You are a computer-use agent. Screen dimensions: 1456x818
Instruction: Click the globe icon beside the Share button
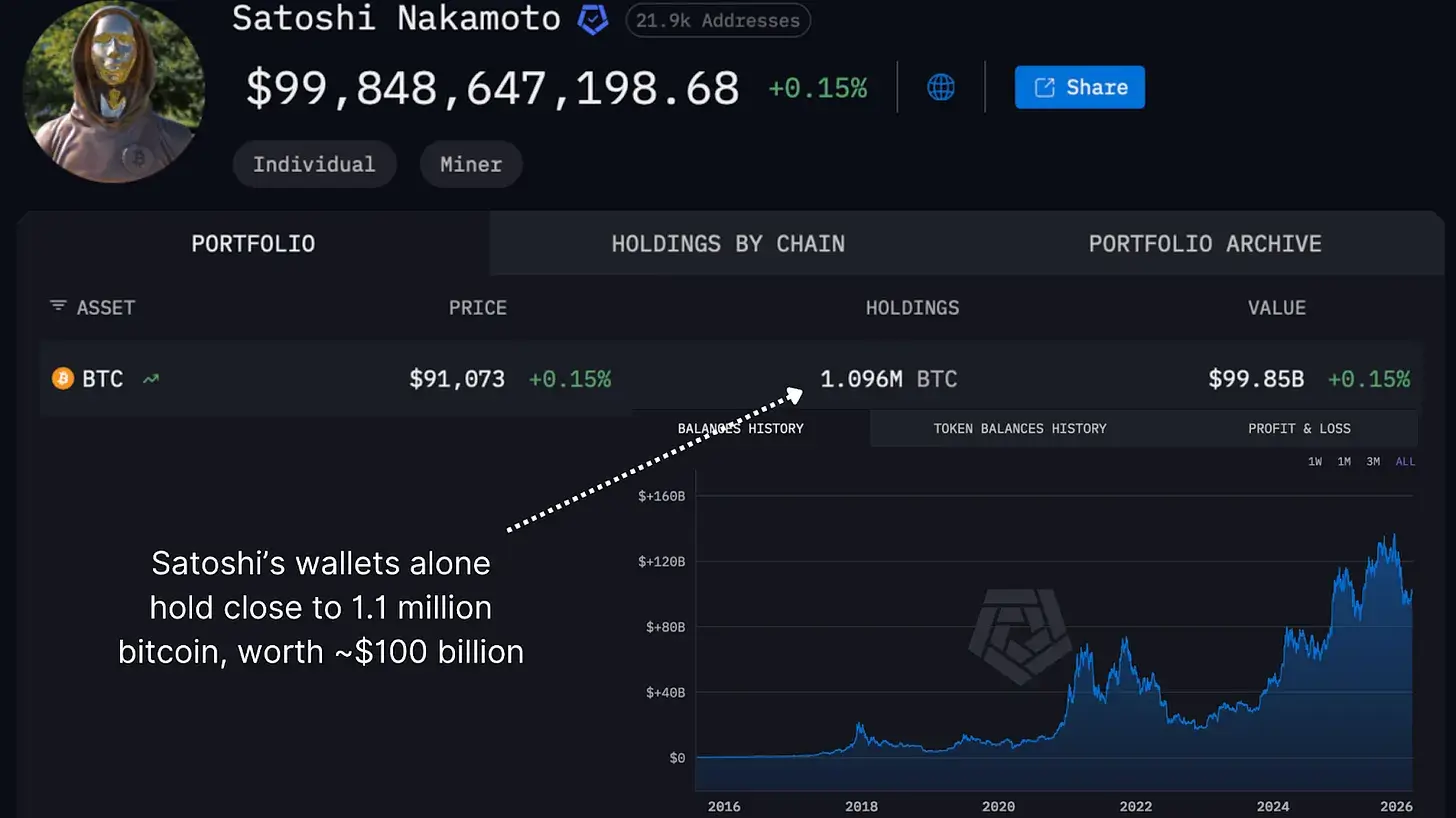pyautogui.click(x=941, y=87)
